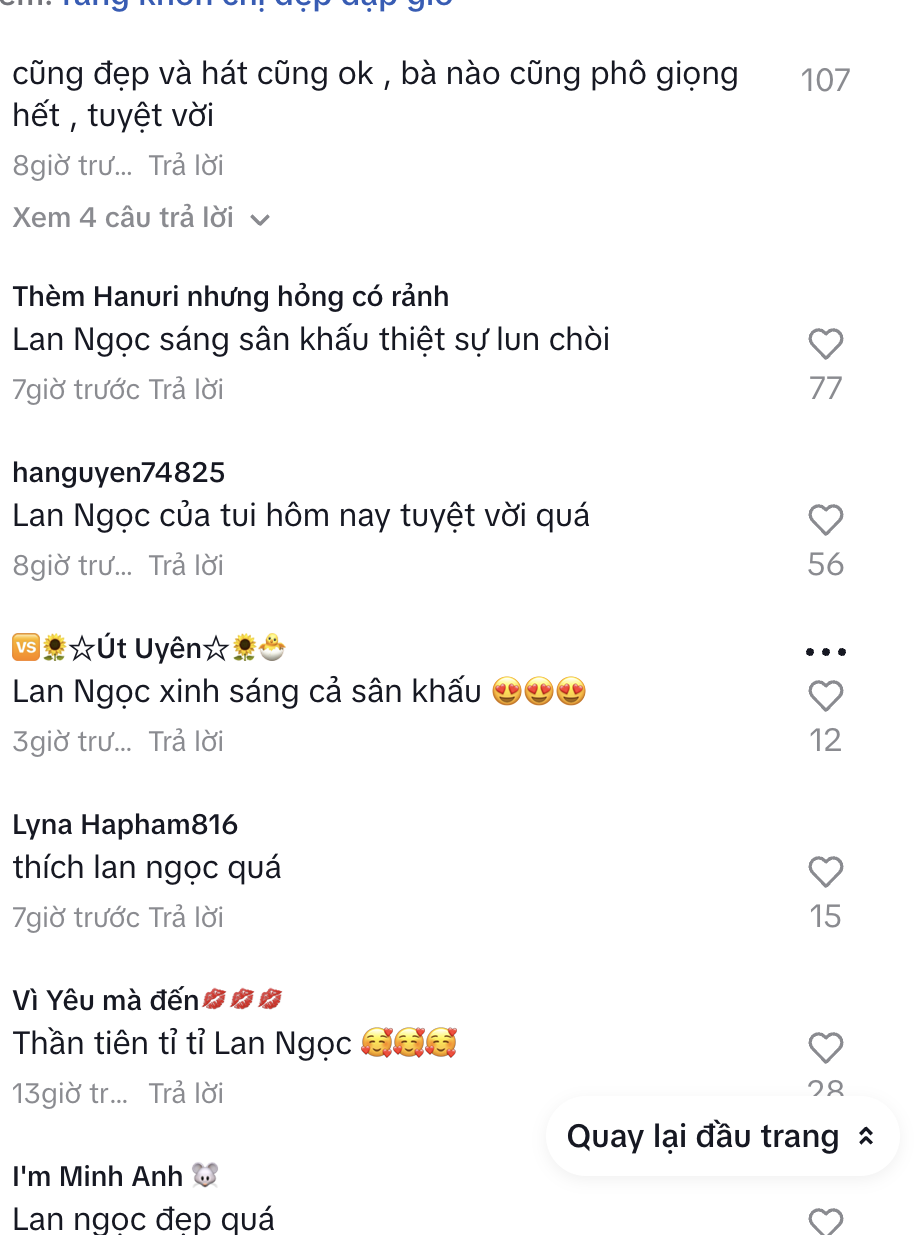
Task: Like hanguyen74825's comment with the heart
Action: pyautogui.click(x=825, y=520)
